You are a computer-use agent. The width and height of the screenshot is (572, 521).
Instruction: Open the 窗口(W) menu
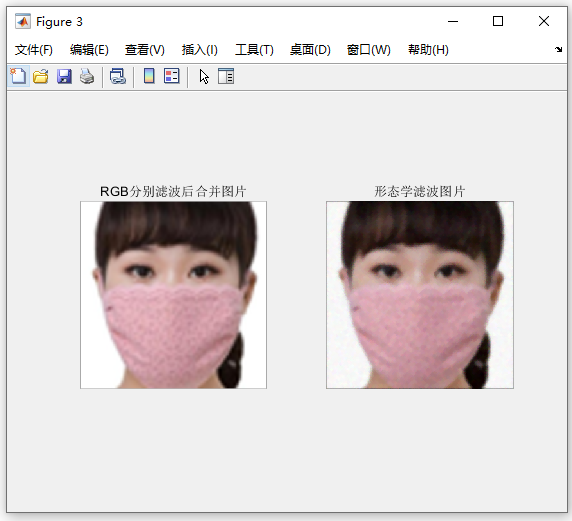(x=368, y=50)
